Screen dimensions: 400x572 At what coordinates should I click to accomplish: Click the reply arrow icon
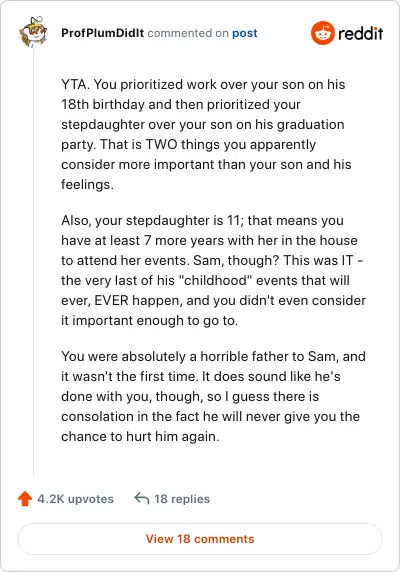coord(141,498)
